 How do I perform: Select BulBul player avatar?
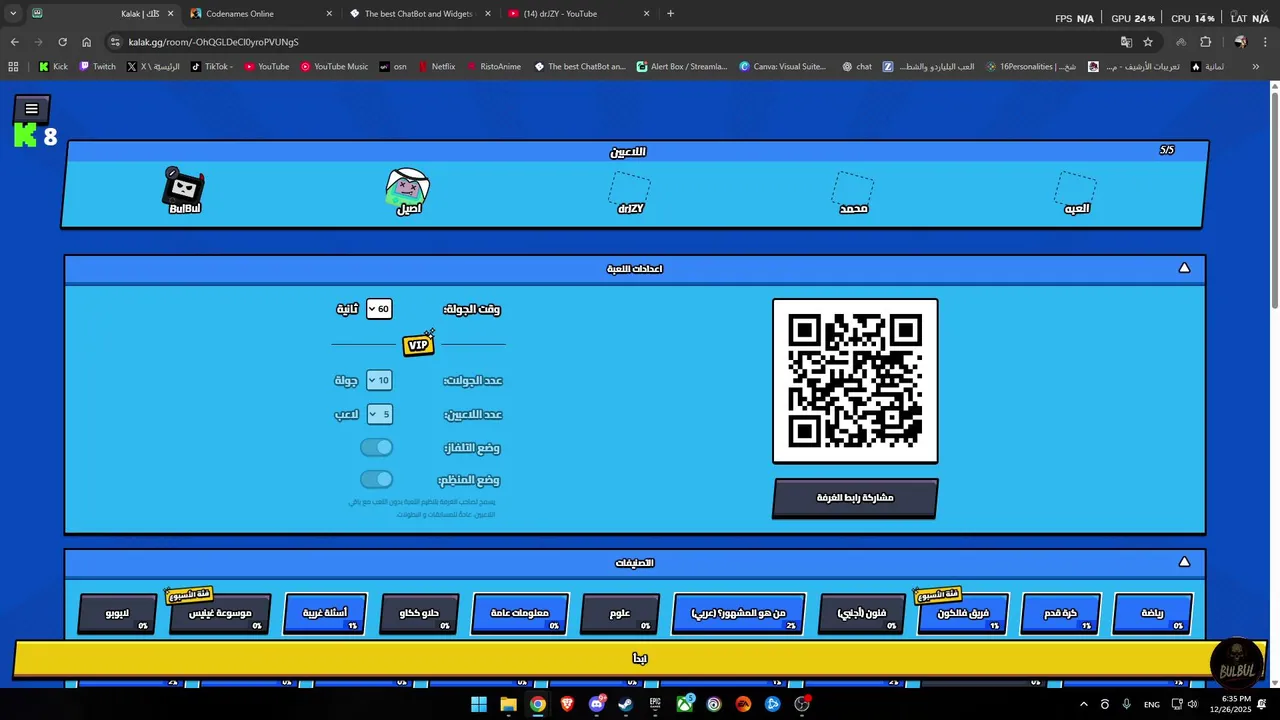click(184, 191)
